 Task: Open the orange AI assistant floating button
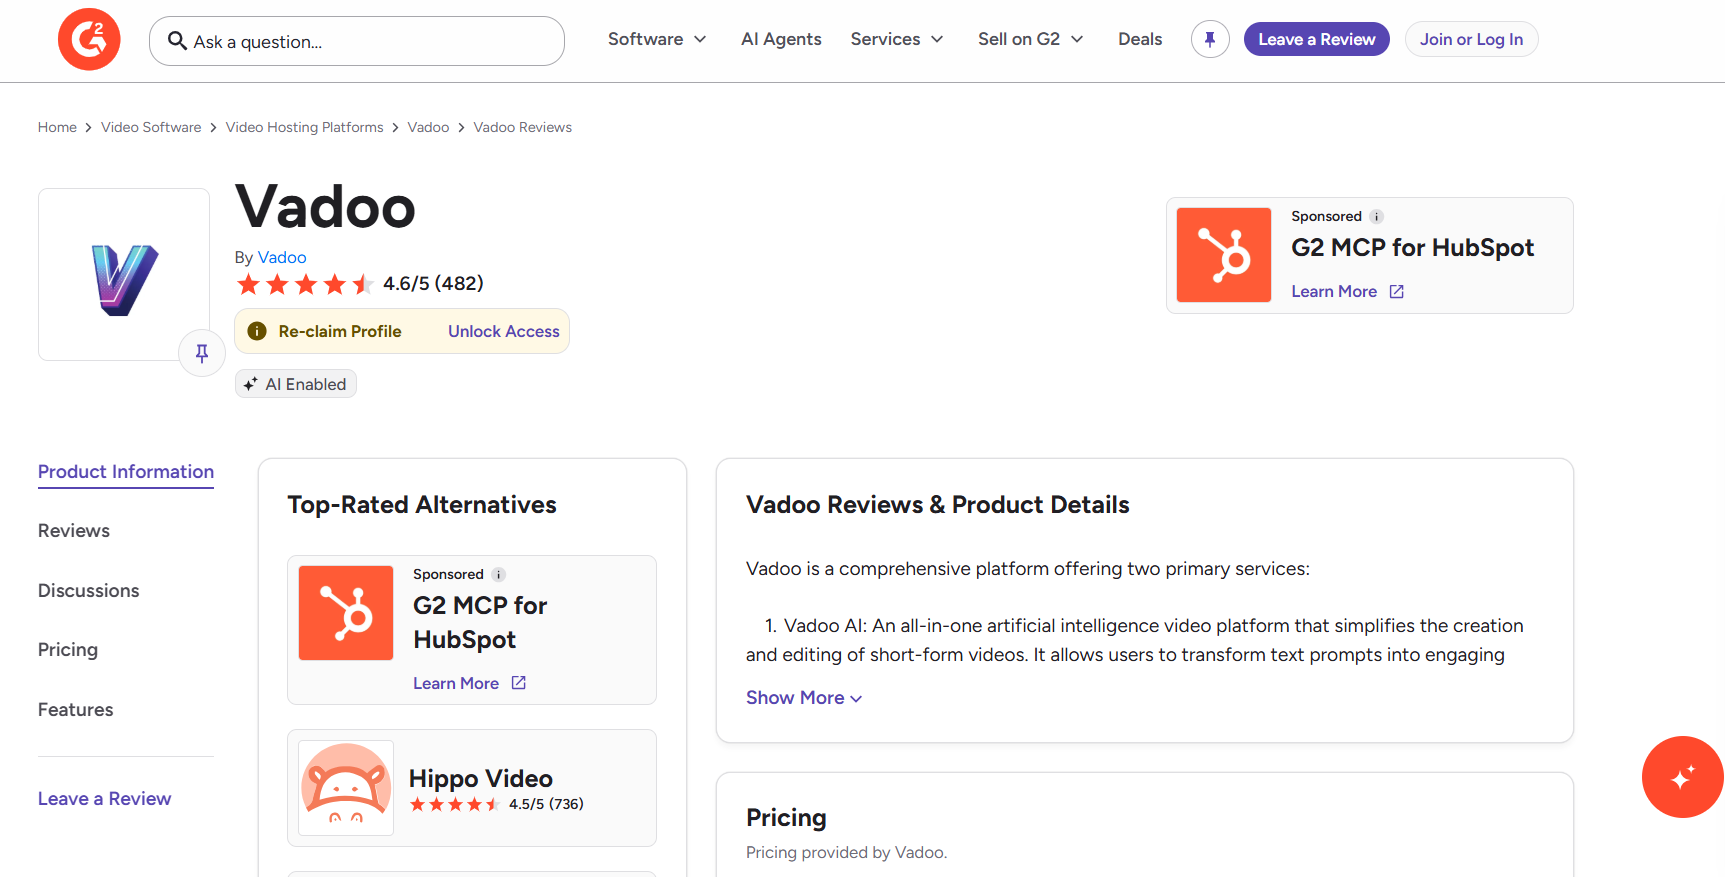1683,777
